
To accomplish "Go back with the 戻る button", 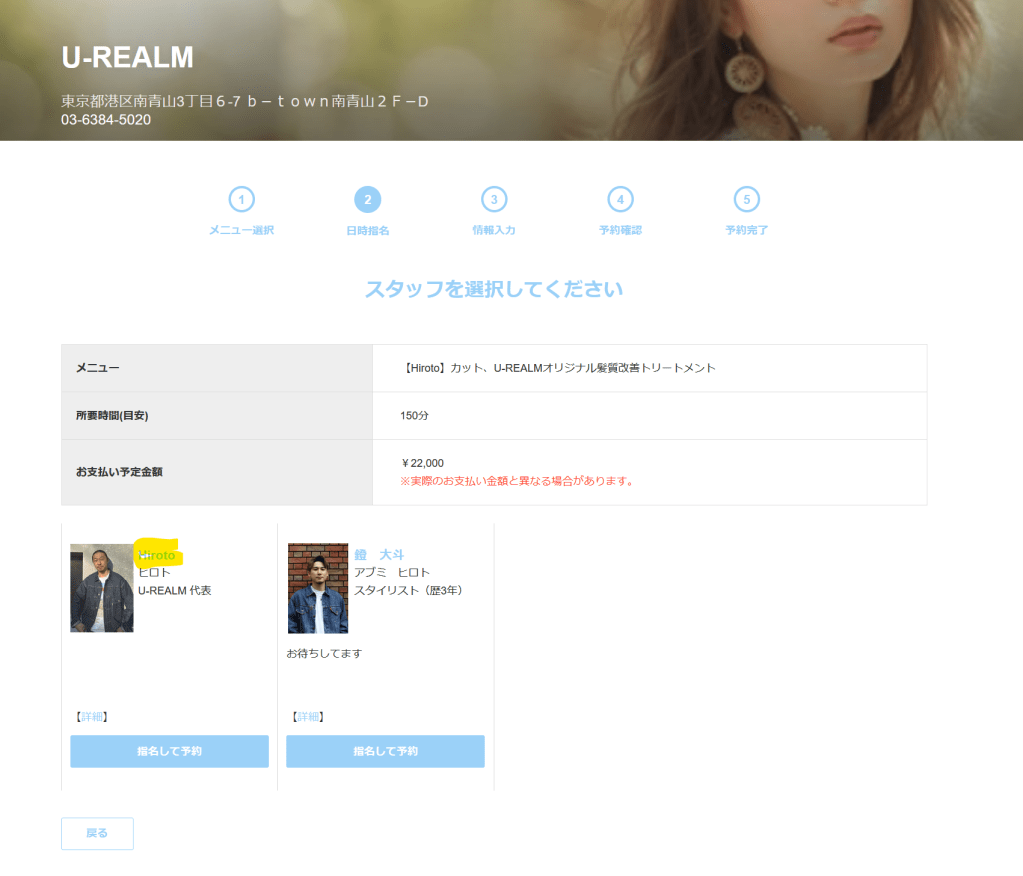I will (97, 833).
